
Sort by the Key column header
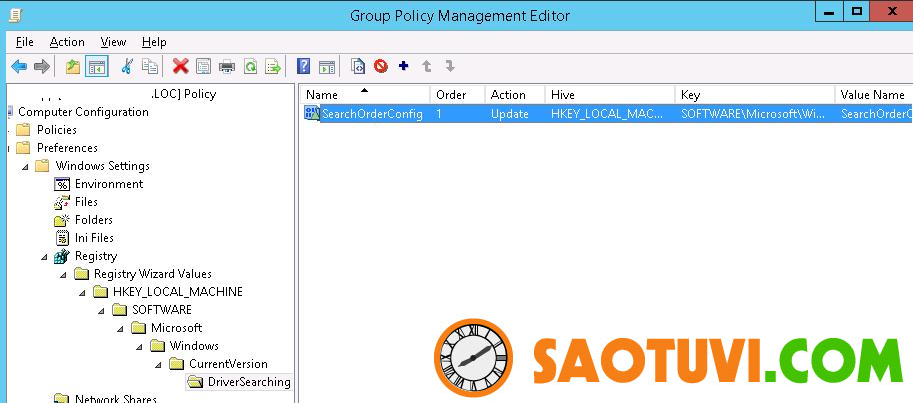coord(755,94)
